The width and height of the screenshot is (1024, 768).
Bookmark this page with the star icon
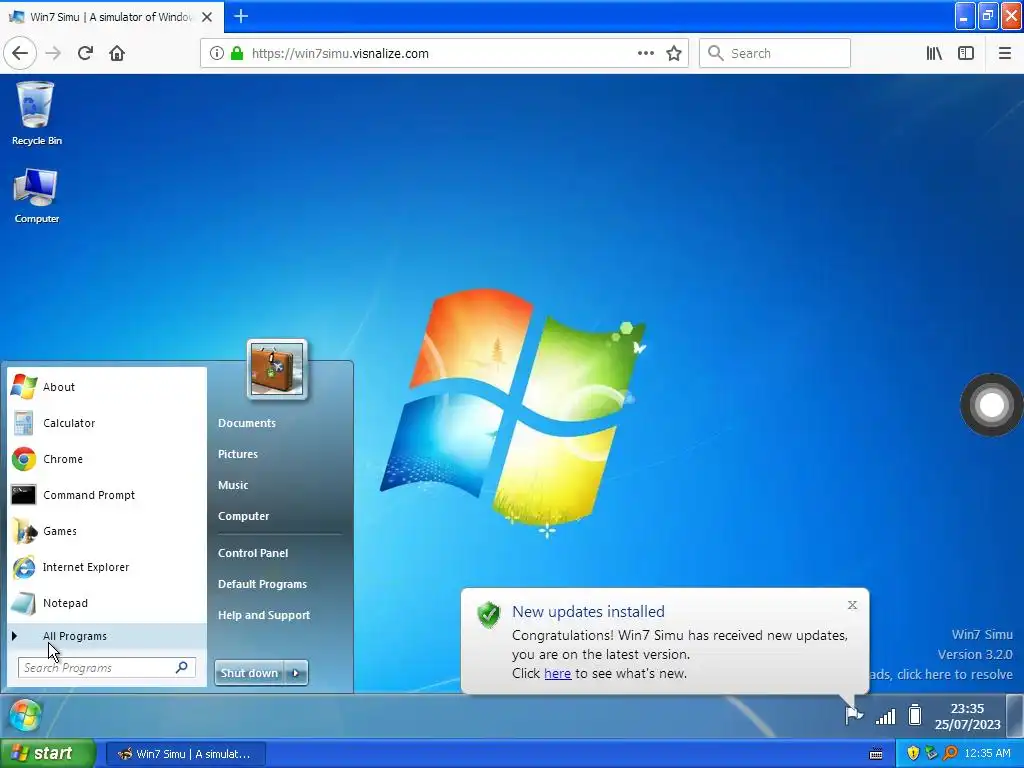[674, 54]
